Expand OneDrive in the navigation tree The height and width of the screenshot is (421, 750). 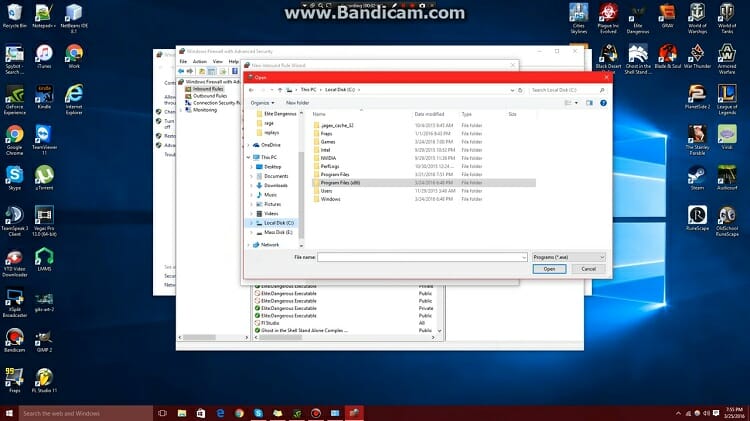(x=249, y=145)
